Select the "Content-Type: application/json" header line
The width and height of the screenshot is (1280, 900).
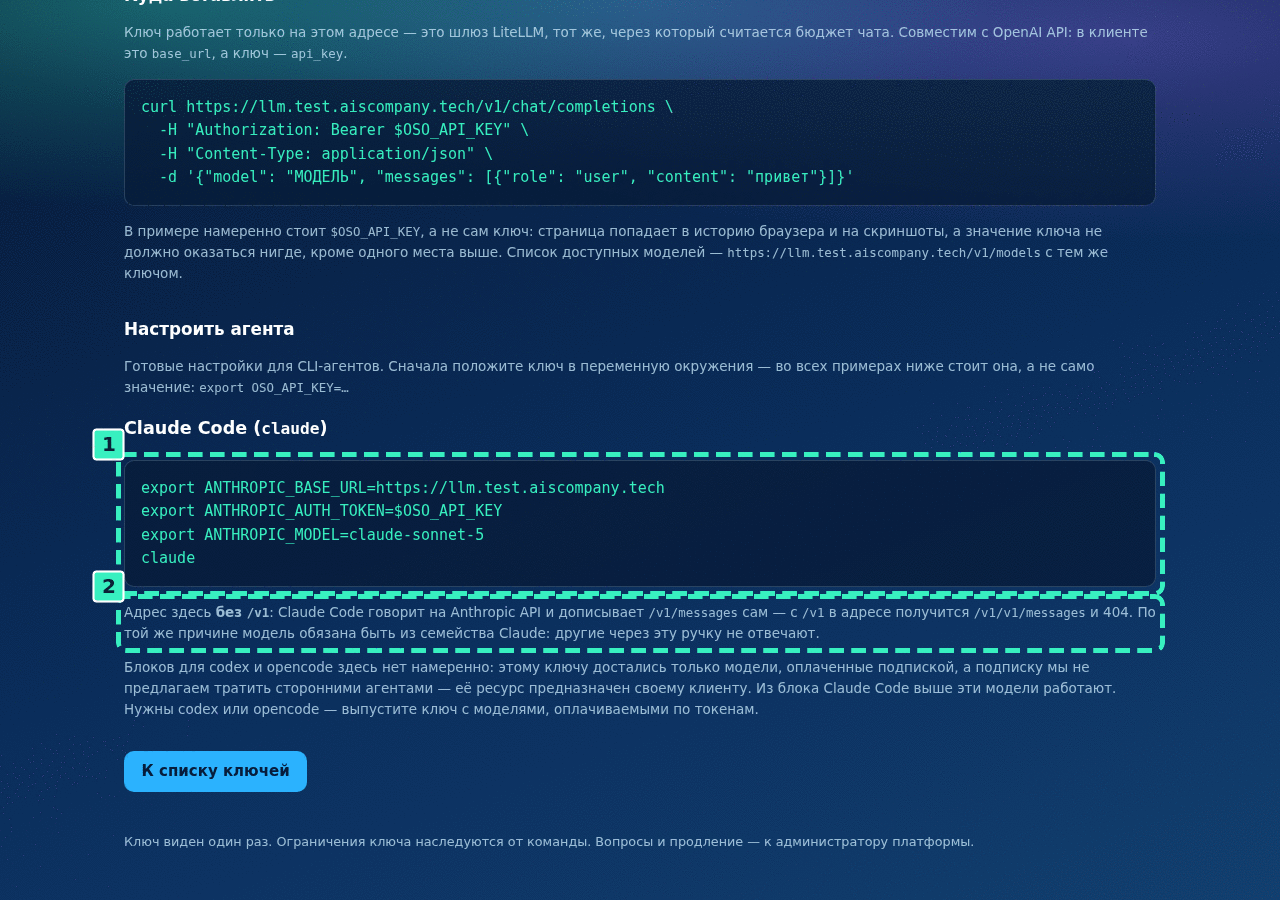(326, 154)
